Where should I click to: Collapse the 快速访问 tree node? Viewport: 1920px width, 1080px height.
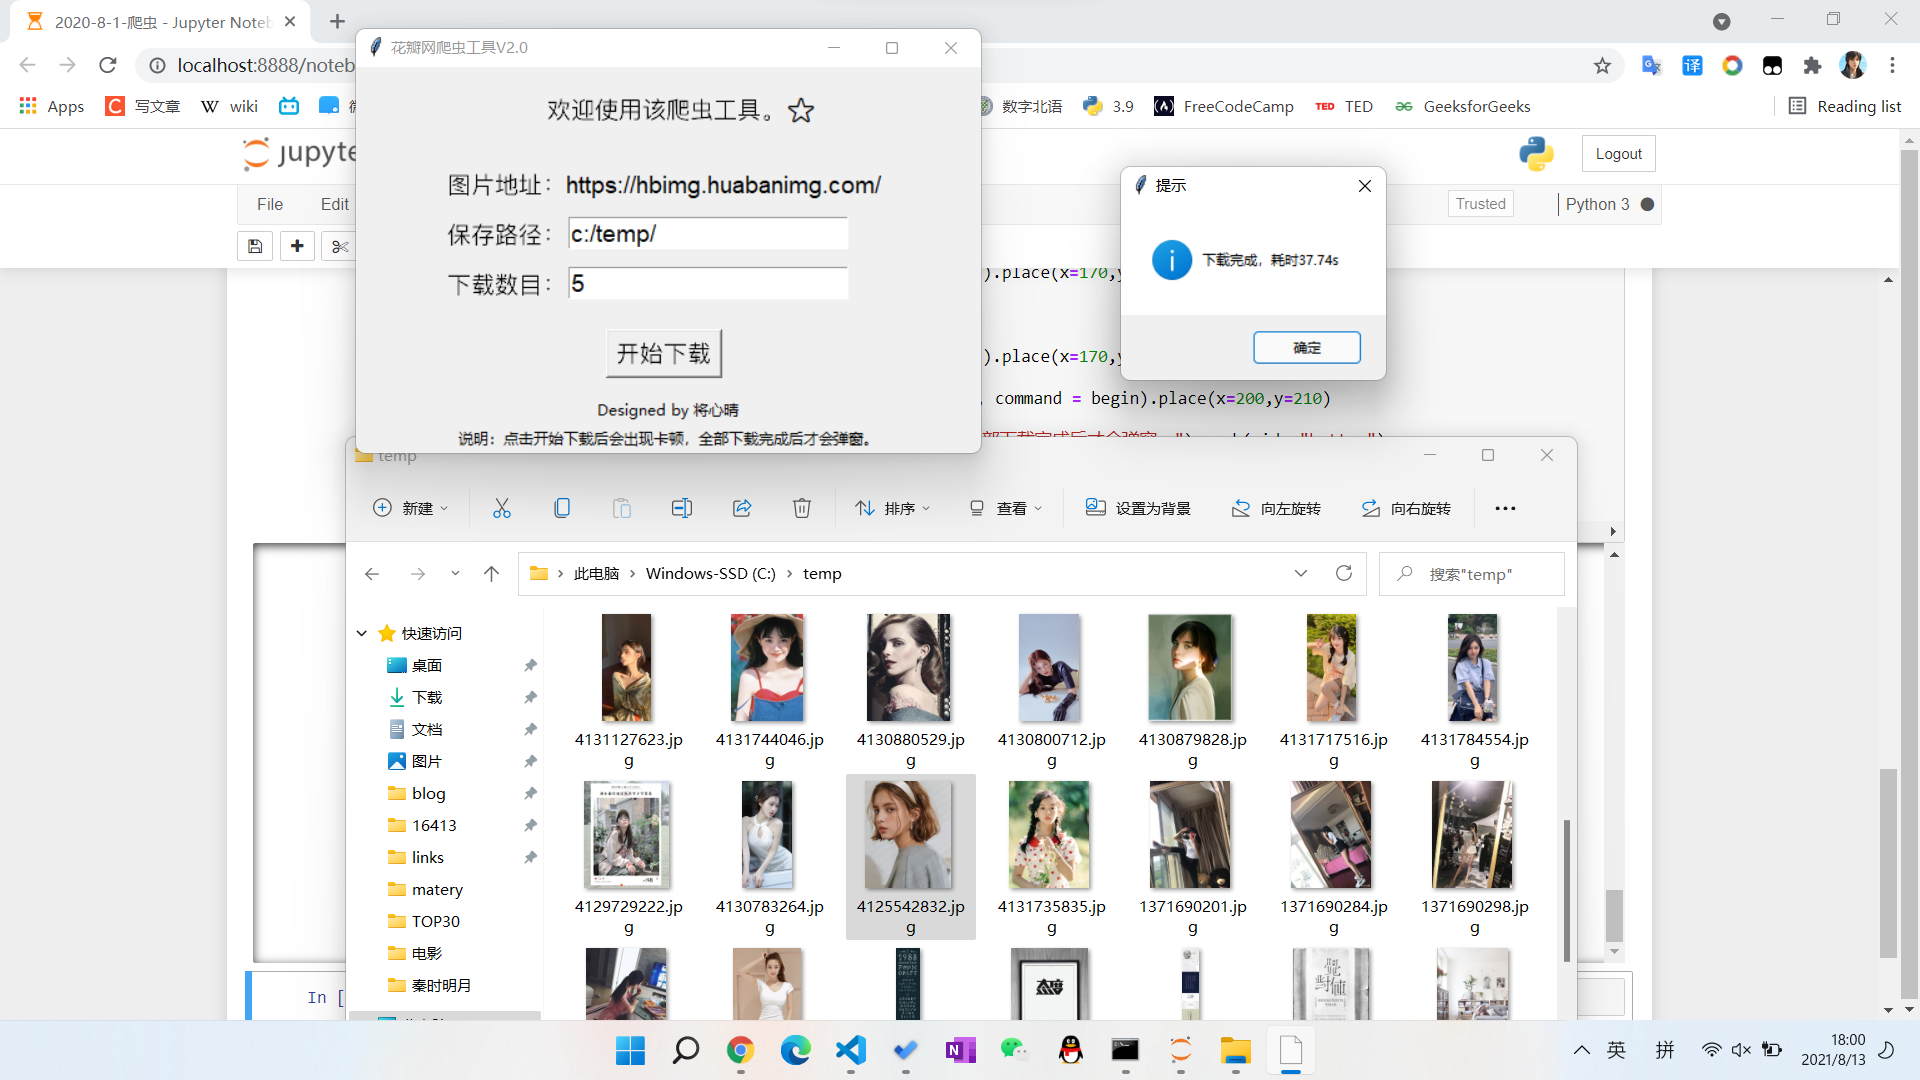(362, 633)
